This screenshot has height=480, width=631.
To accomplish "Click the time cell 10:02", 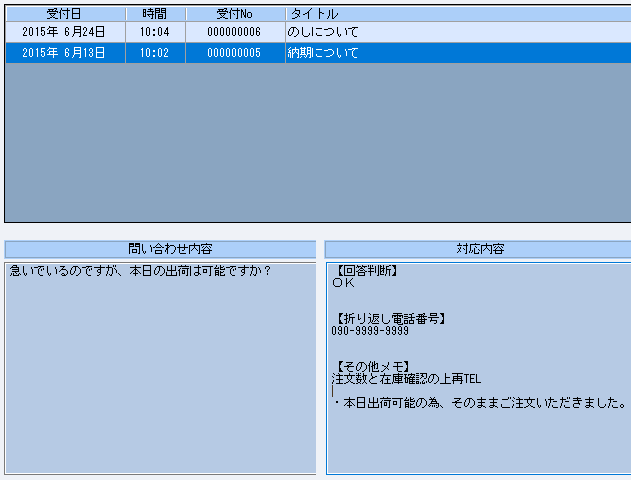I will pos(155,53).
